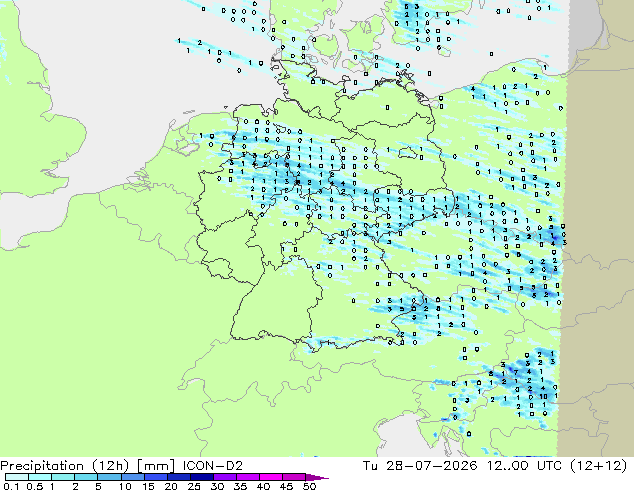Viewport: 634px width, 490px height.
Task: Pick the 10–15 mm blue legend swatch
Action: 132,477
